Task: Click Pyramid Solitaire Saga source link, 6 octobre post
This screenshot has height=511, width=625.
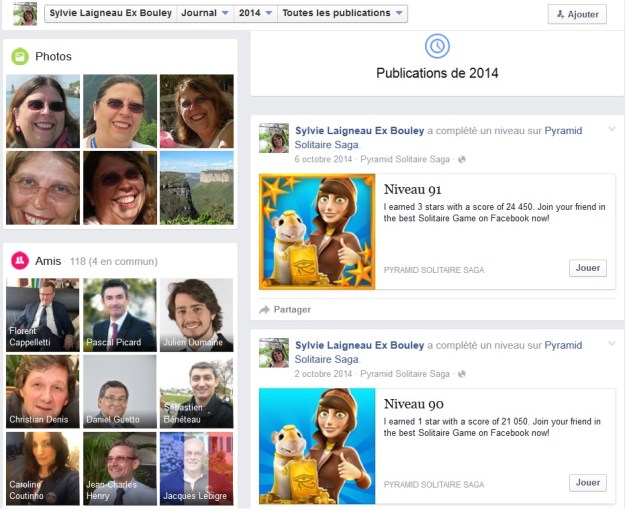Action: click(405, 159)
